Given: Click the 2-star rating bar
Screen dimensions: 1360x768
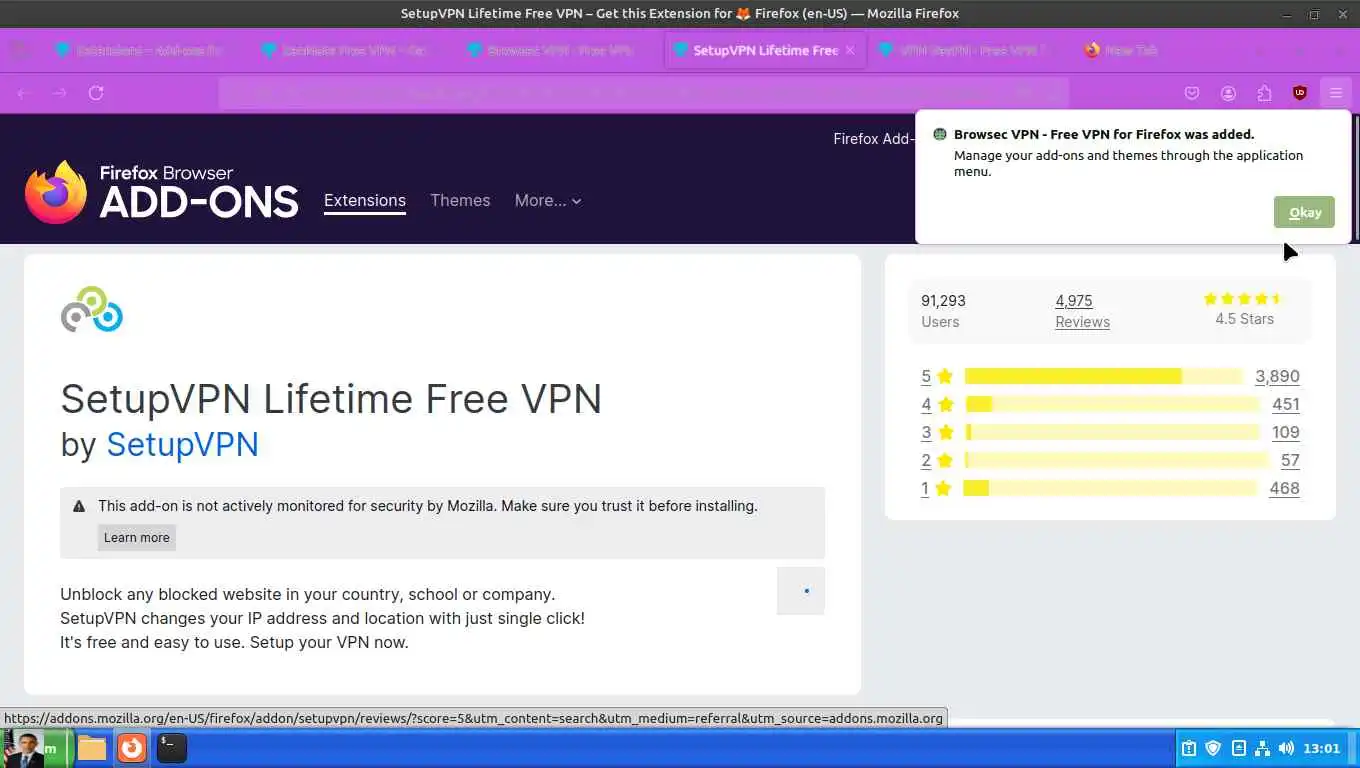Looking at the screenshot, I should point(1116,460).
